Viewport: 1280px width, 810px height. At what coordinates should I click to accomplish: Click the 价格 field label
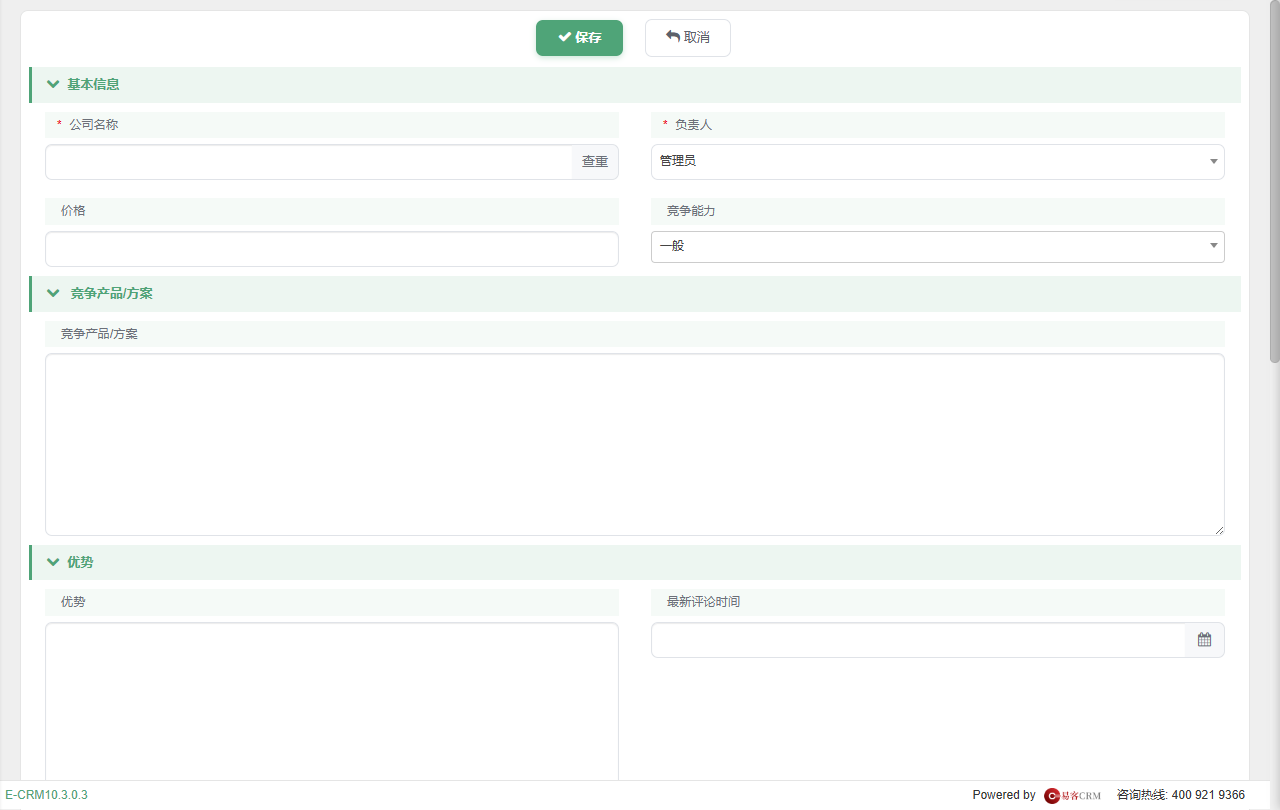(x=73, y=211)
